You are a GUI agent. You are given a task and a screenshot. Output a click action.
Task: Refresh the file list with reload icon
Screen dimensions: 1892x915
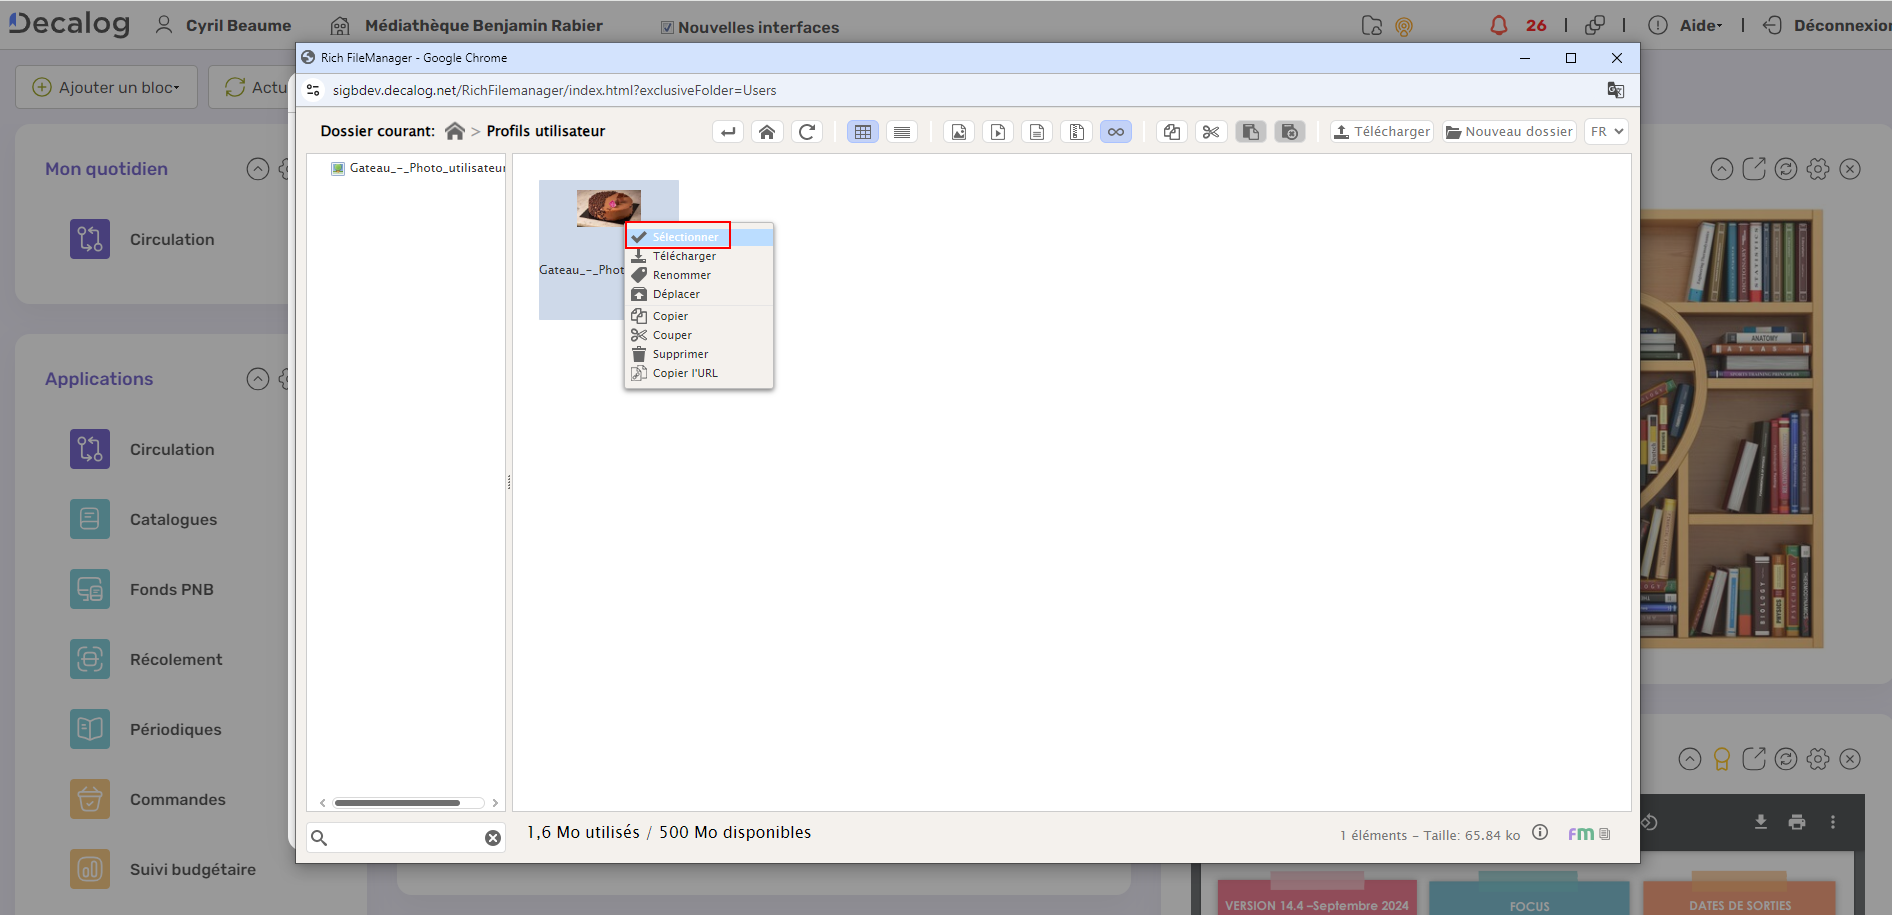pyautogui.click(x=807, y=132)
